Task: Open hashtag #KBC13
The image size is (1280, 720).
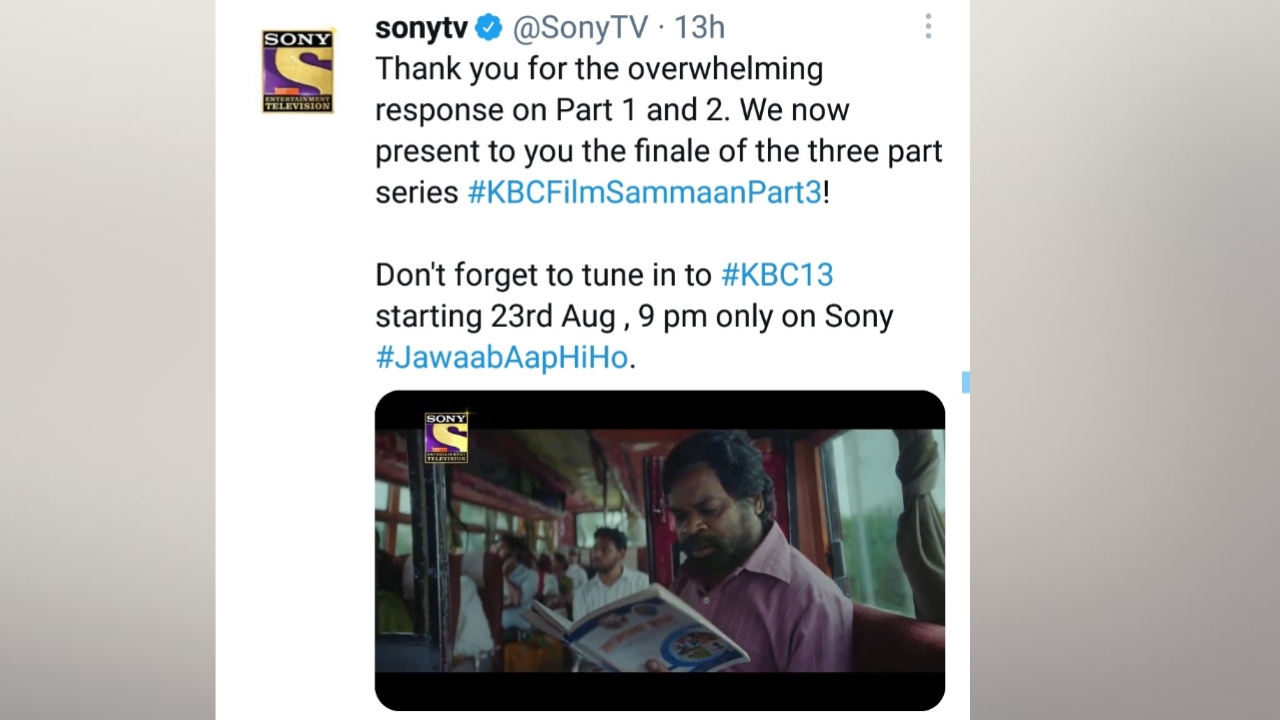Action: point(777,274)
